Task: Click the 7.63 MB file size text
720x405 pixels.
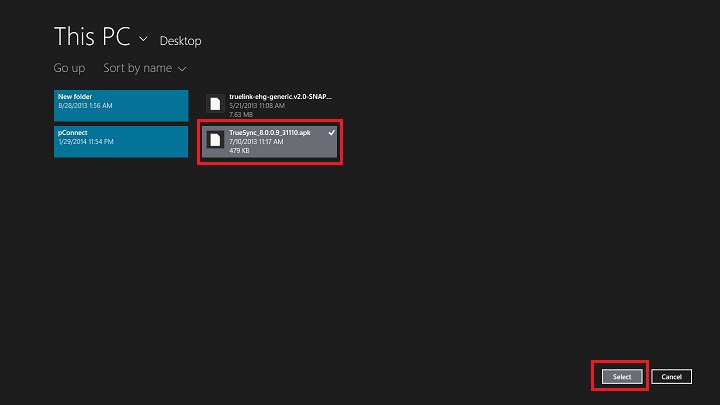Action: click(242, 115)
